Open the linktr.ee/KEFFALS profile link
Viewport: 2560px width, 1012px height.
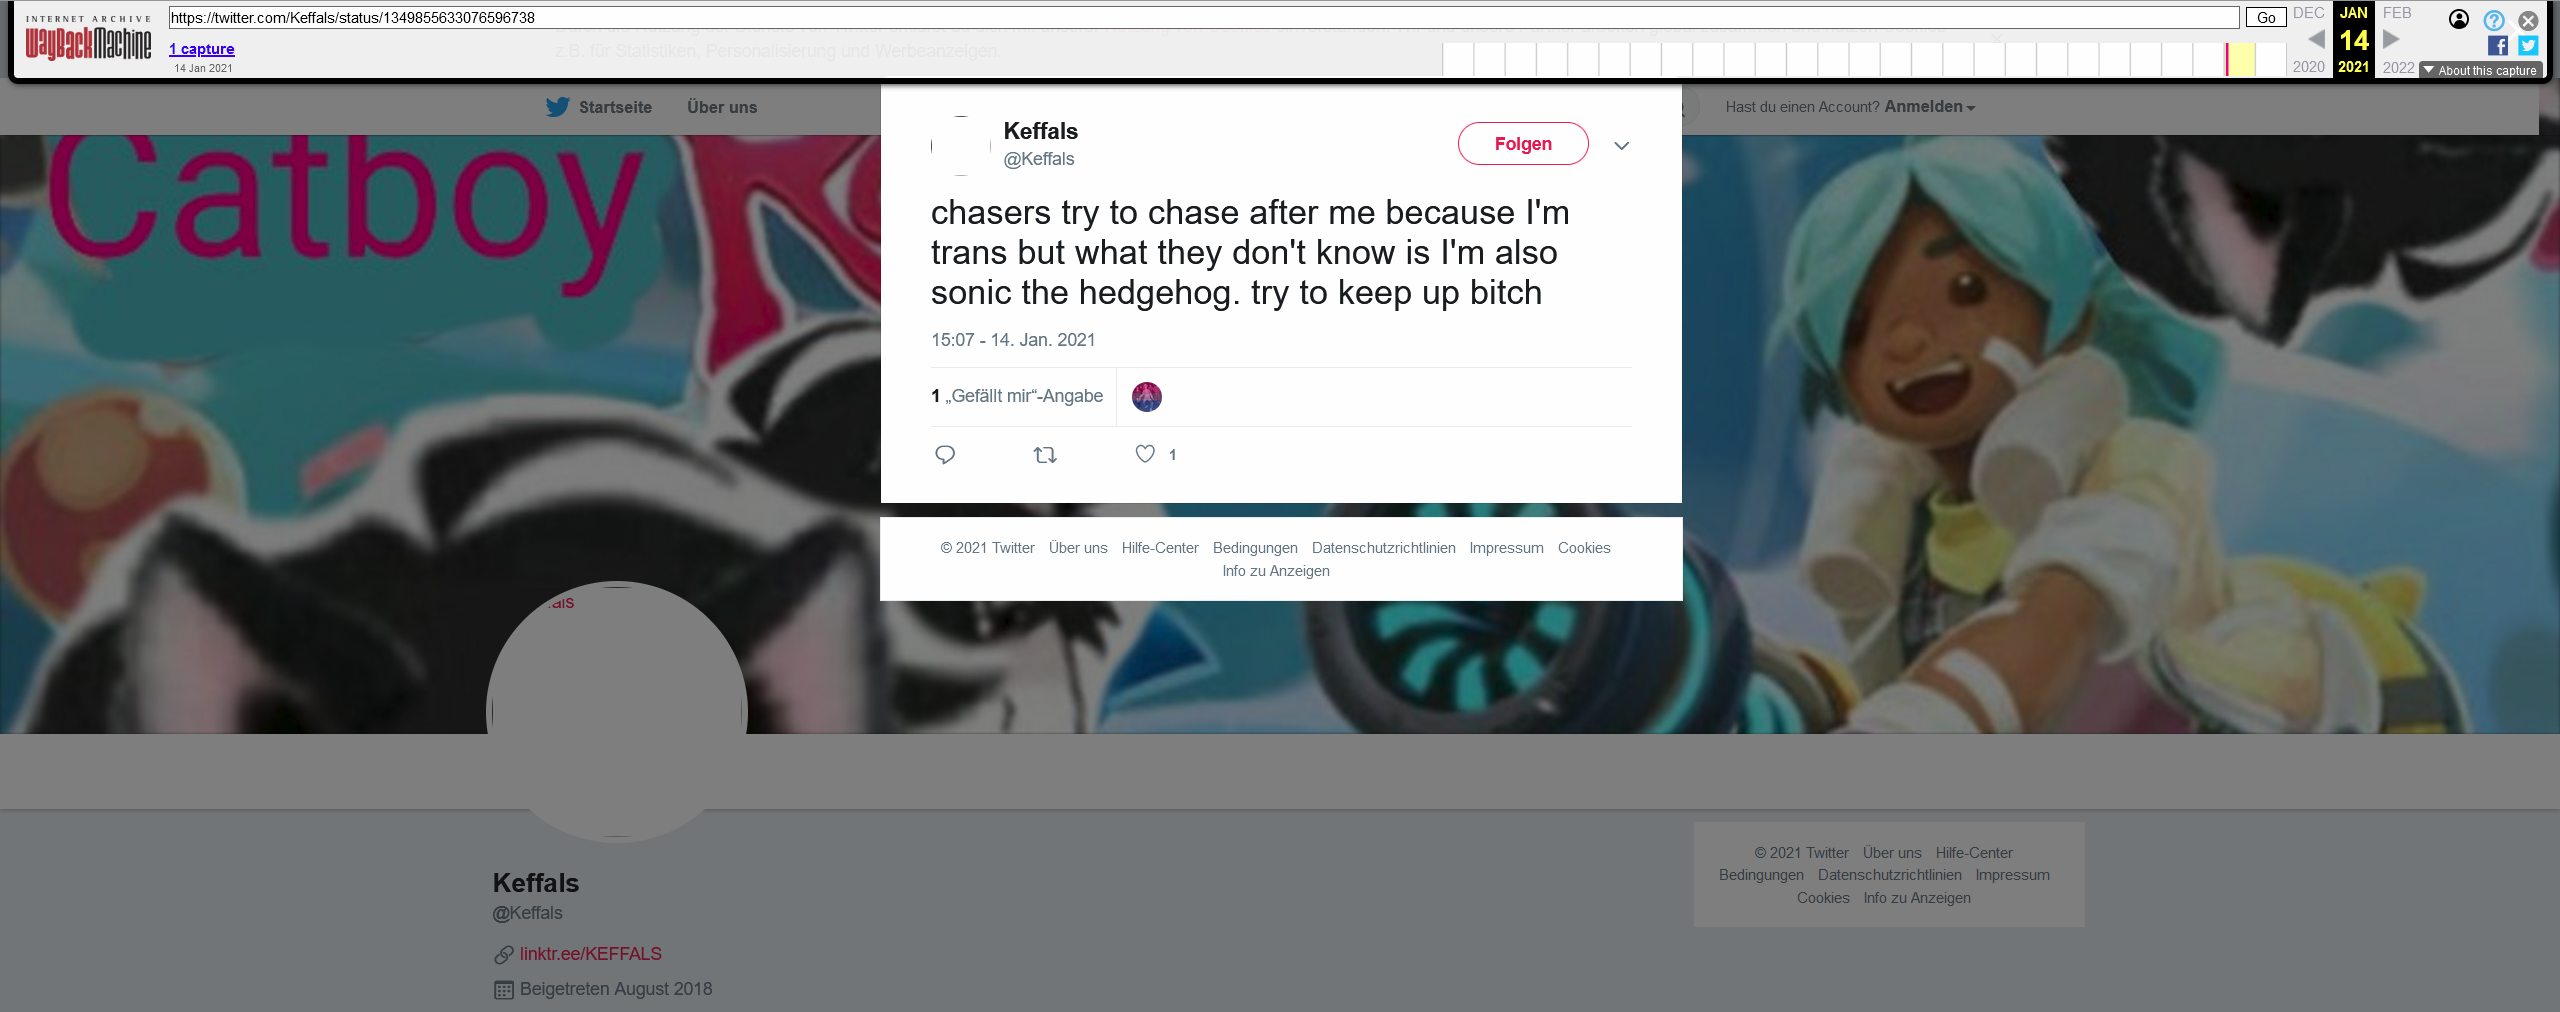click(x=590, y=954)
